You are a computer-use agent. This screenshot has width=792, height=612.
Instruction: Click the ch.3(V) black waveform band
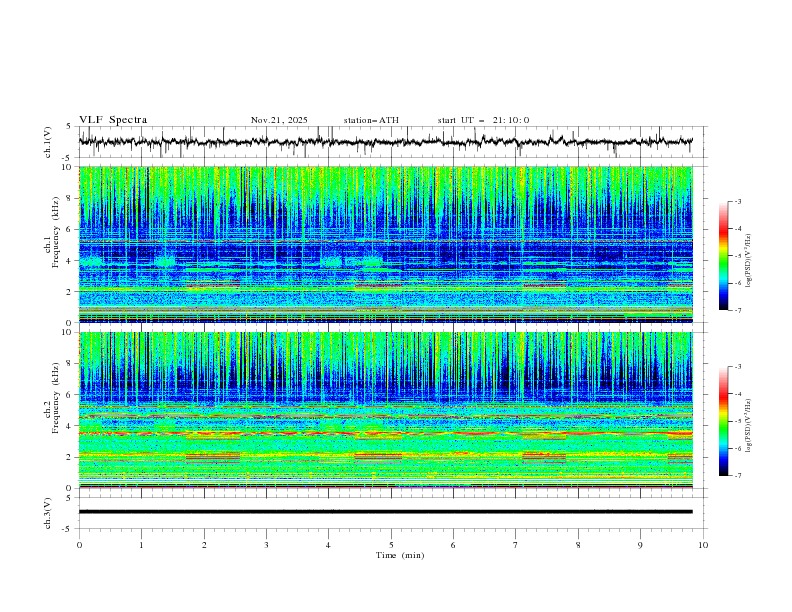pos(385,512)
